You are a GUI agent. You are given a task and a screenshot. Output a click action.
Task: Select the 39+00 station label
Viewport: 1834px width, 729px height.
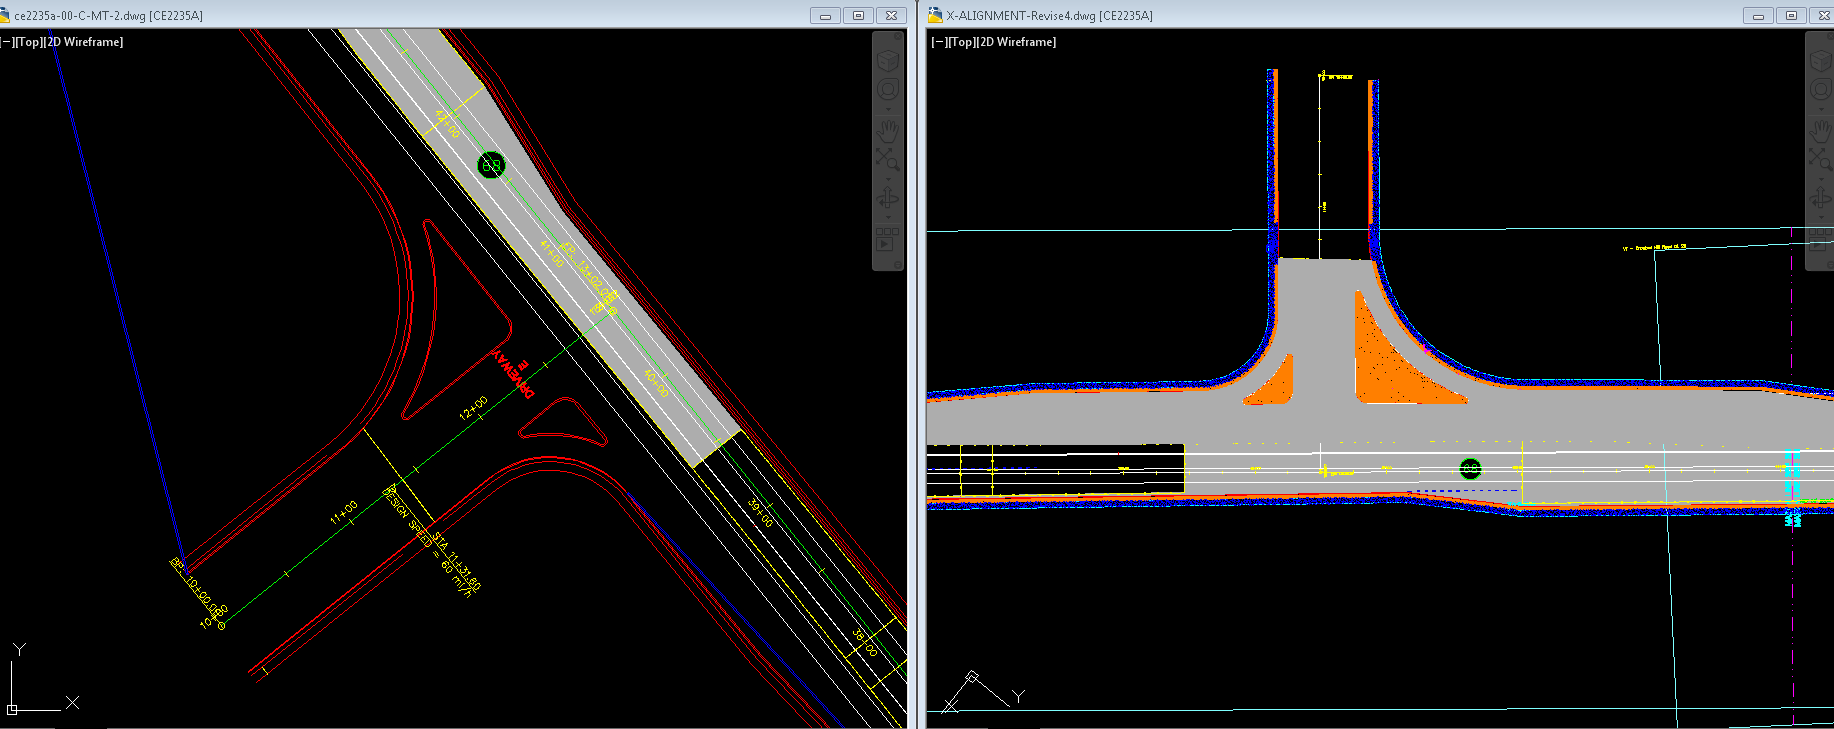[x=760, y=513]
